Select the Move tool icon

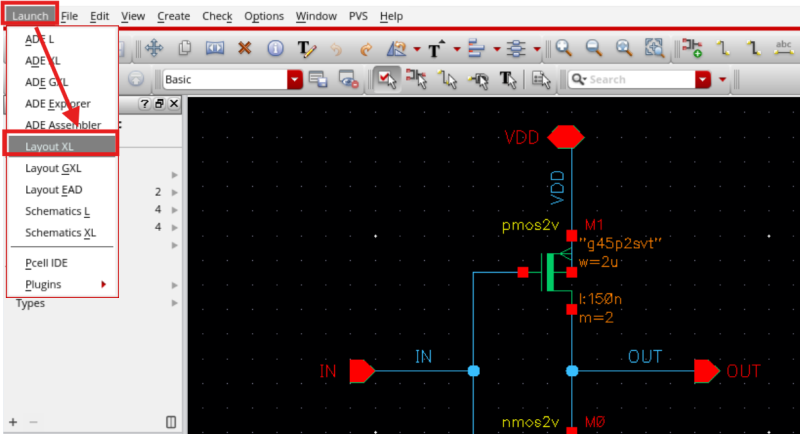coord(154,48)
